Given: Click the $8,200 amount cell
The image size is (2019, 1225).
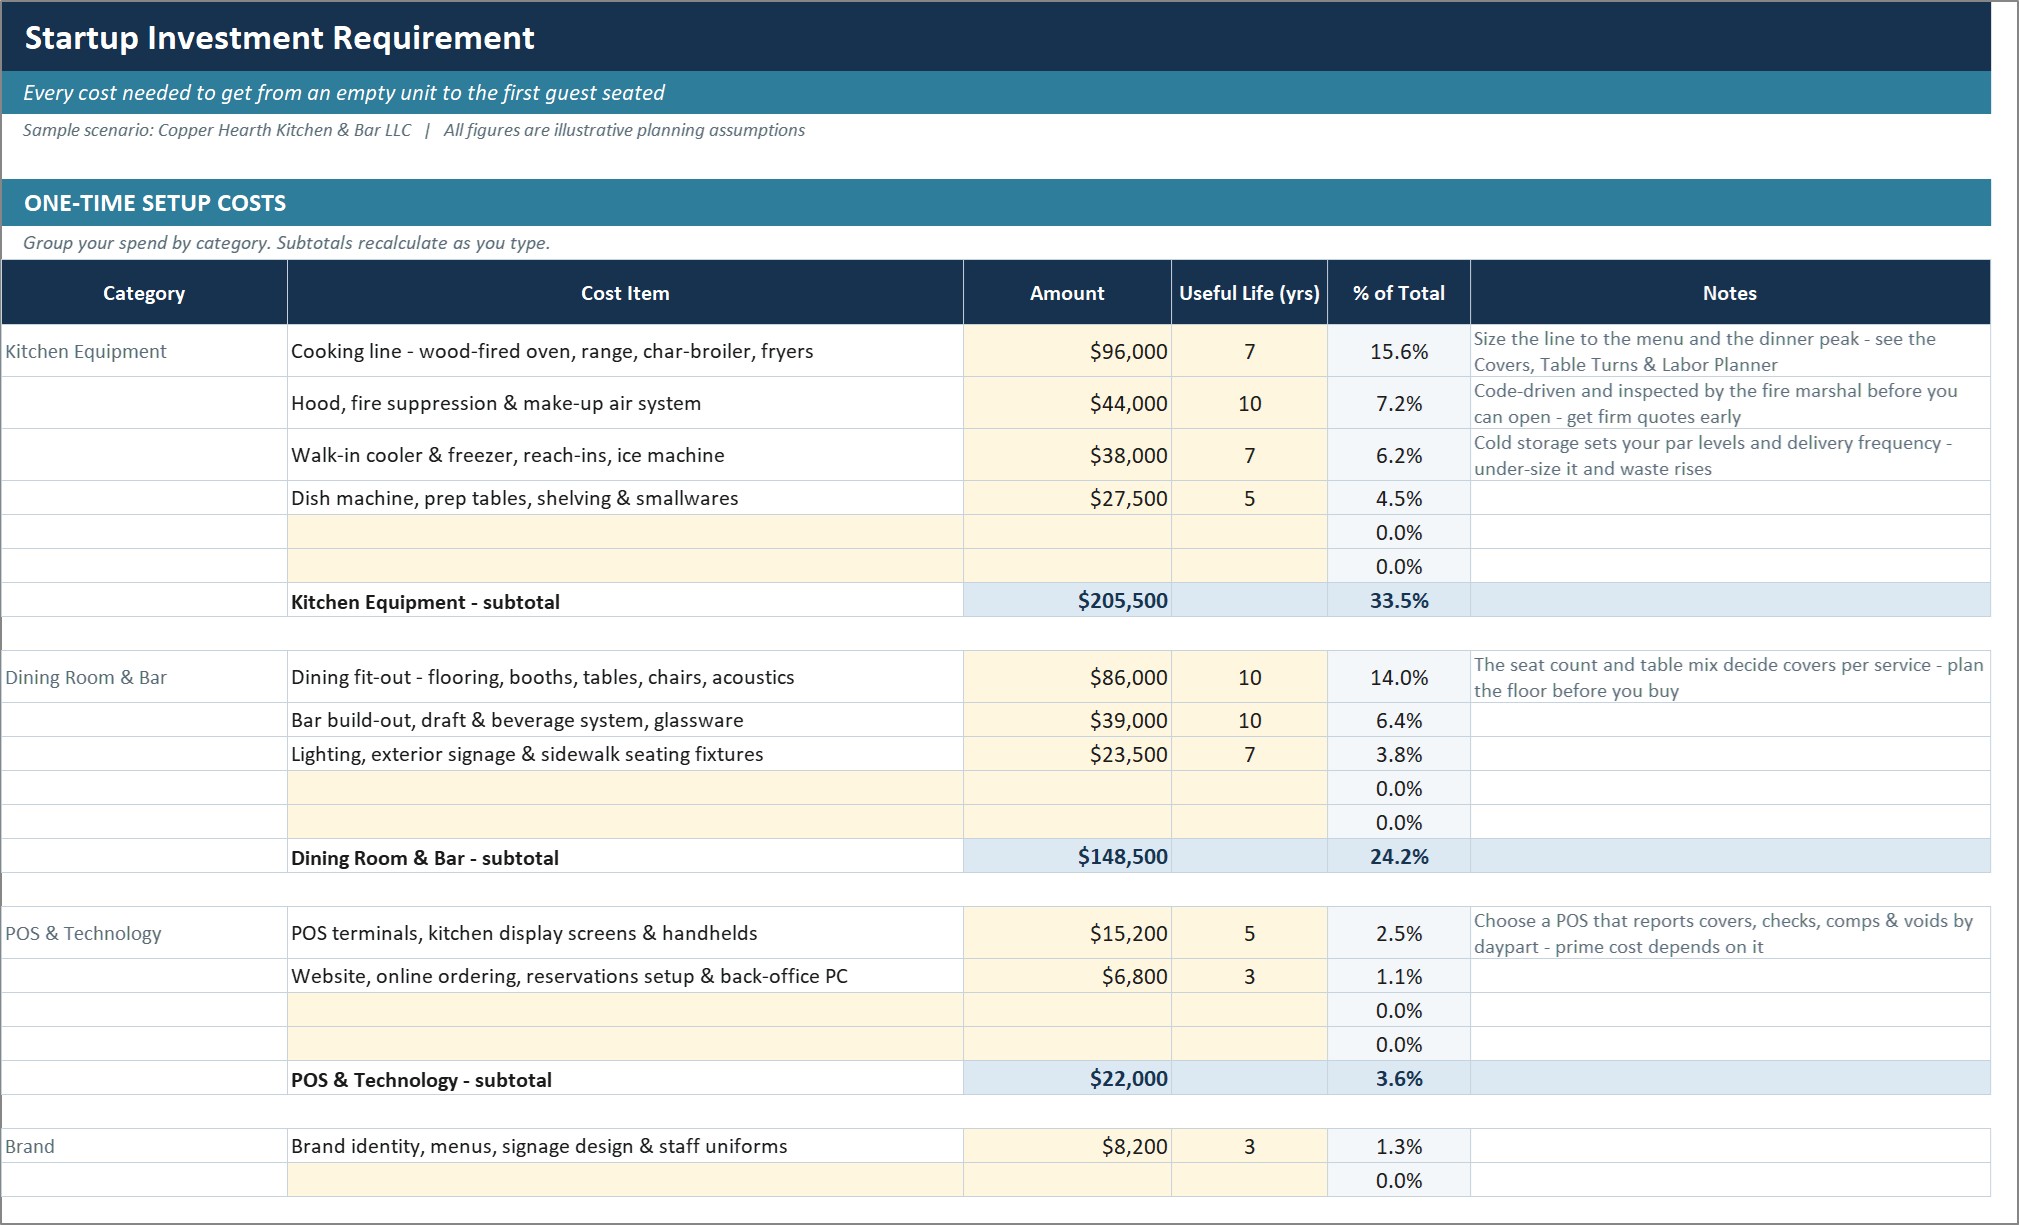Looking at the screenshot, I should tap(1067, 1146).
